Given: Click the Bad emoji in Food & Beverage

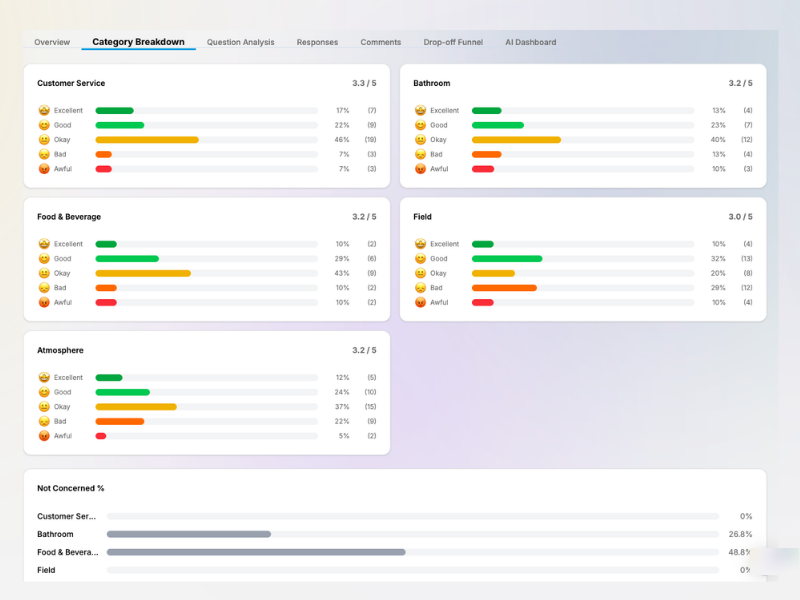Looking at the screenshot, I should tap(44, 288).
